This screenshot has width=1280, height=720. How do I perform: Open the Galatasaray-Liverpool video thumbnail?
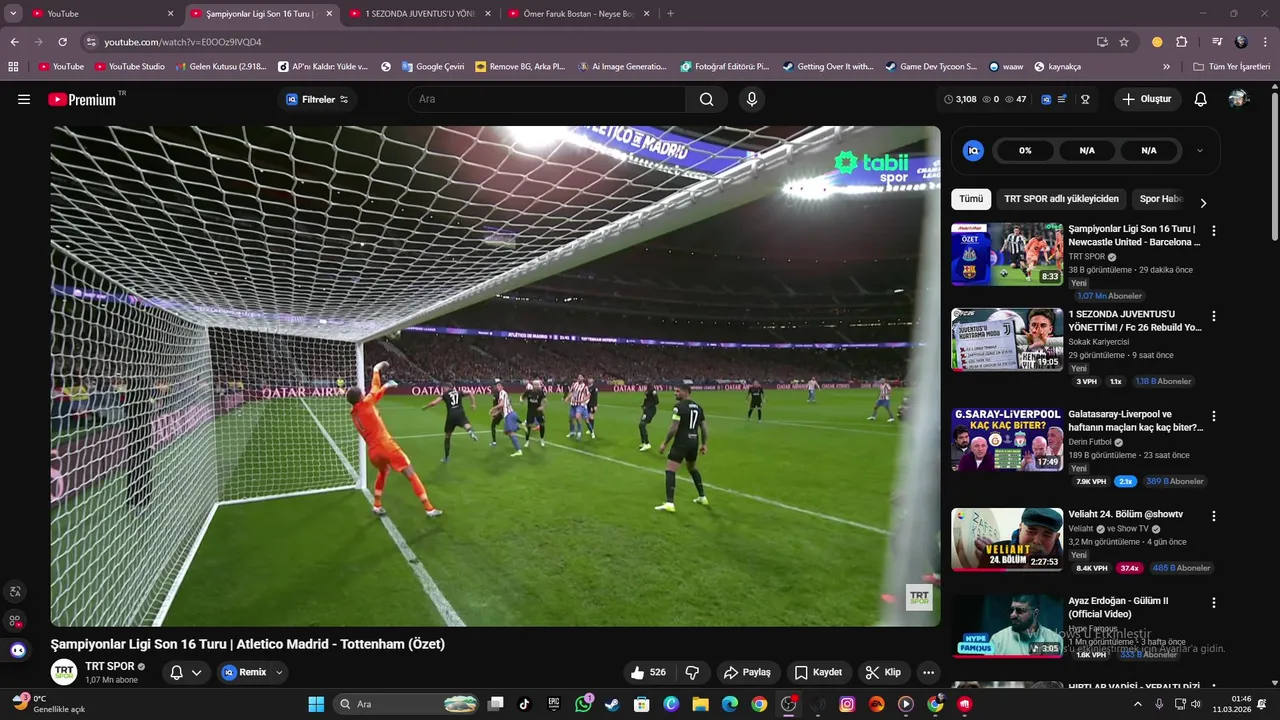point(1007,440)
